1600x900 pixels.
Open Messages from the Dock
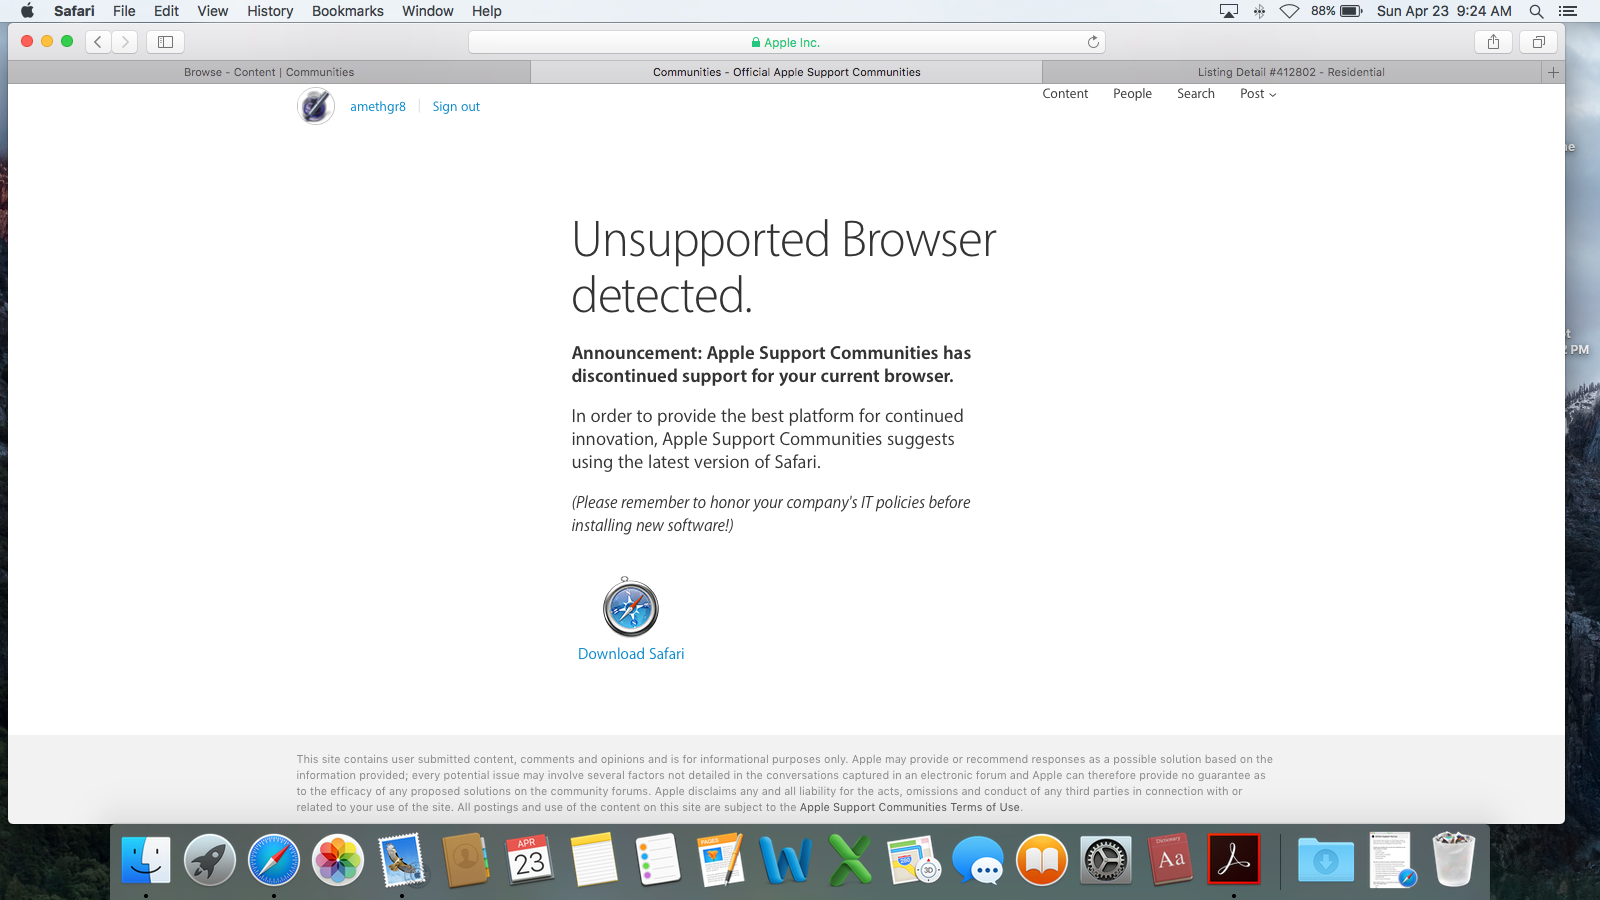coord(977,858)
